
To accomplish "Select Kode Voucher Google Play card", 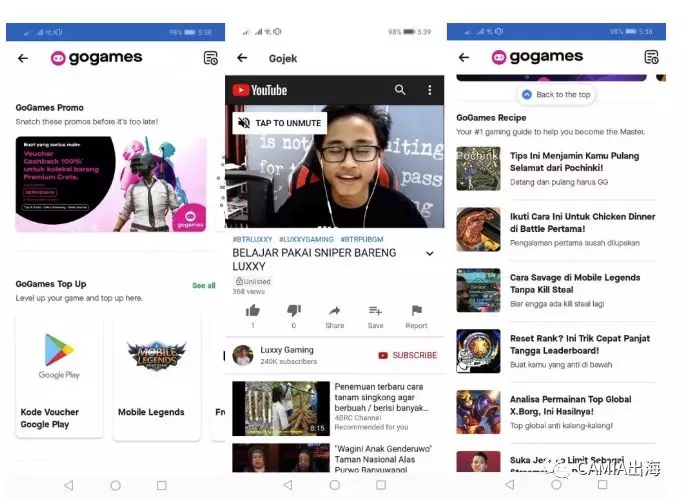I will pyautogui.click(x=60, y=376).
